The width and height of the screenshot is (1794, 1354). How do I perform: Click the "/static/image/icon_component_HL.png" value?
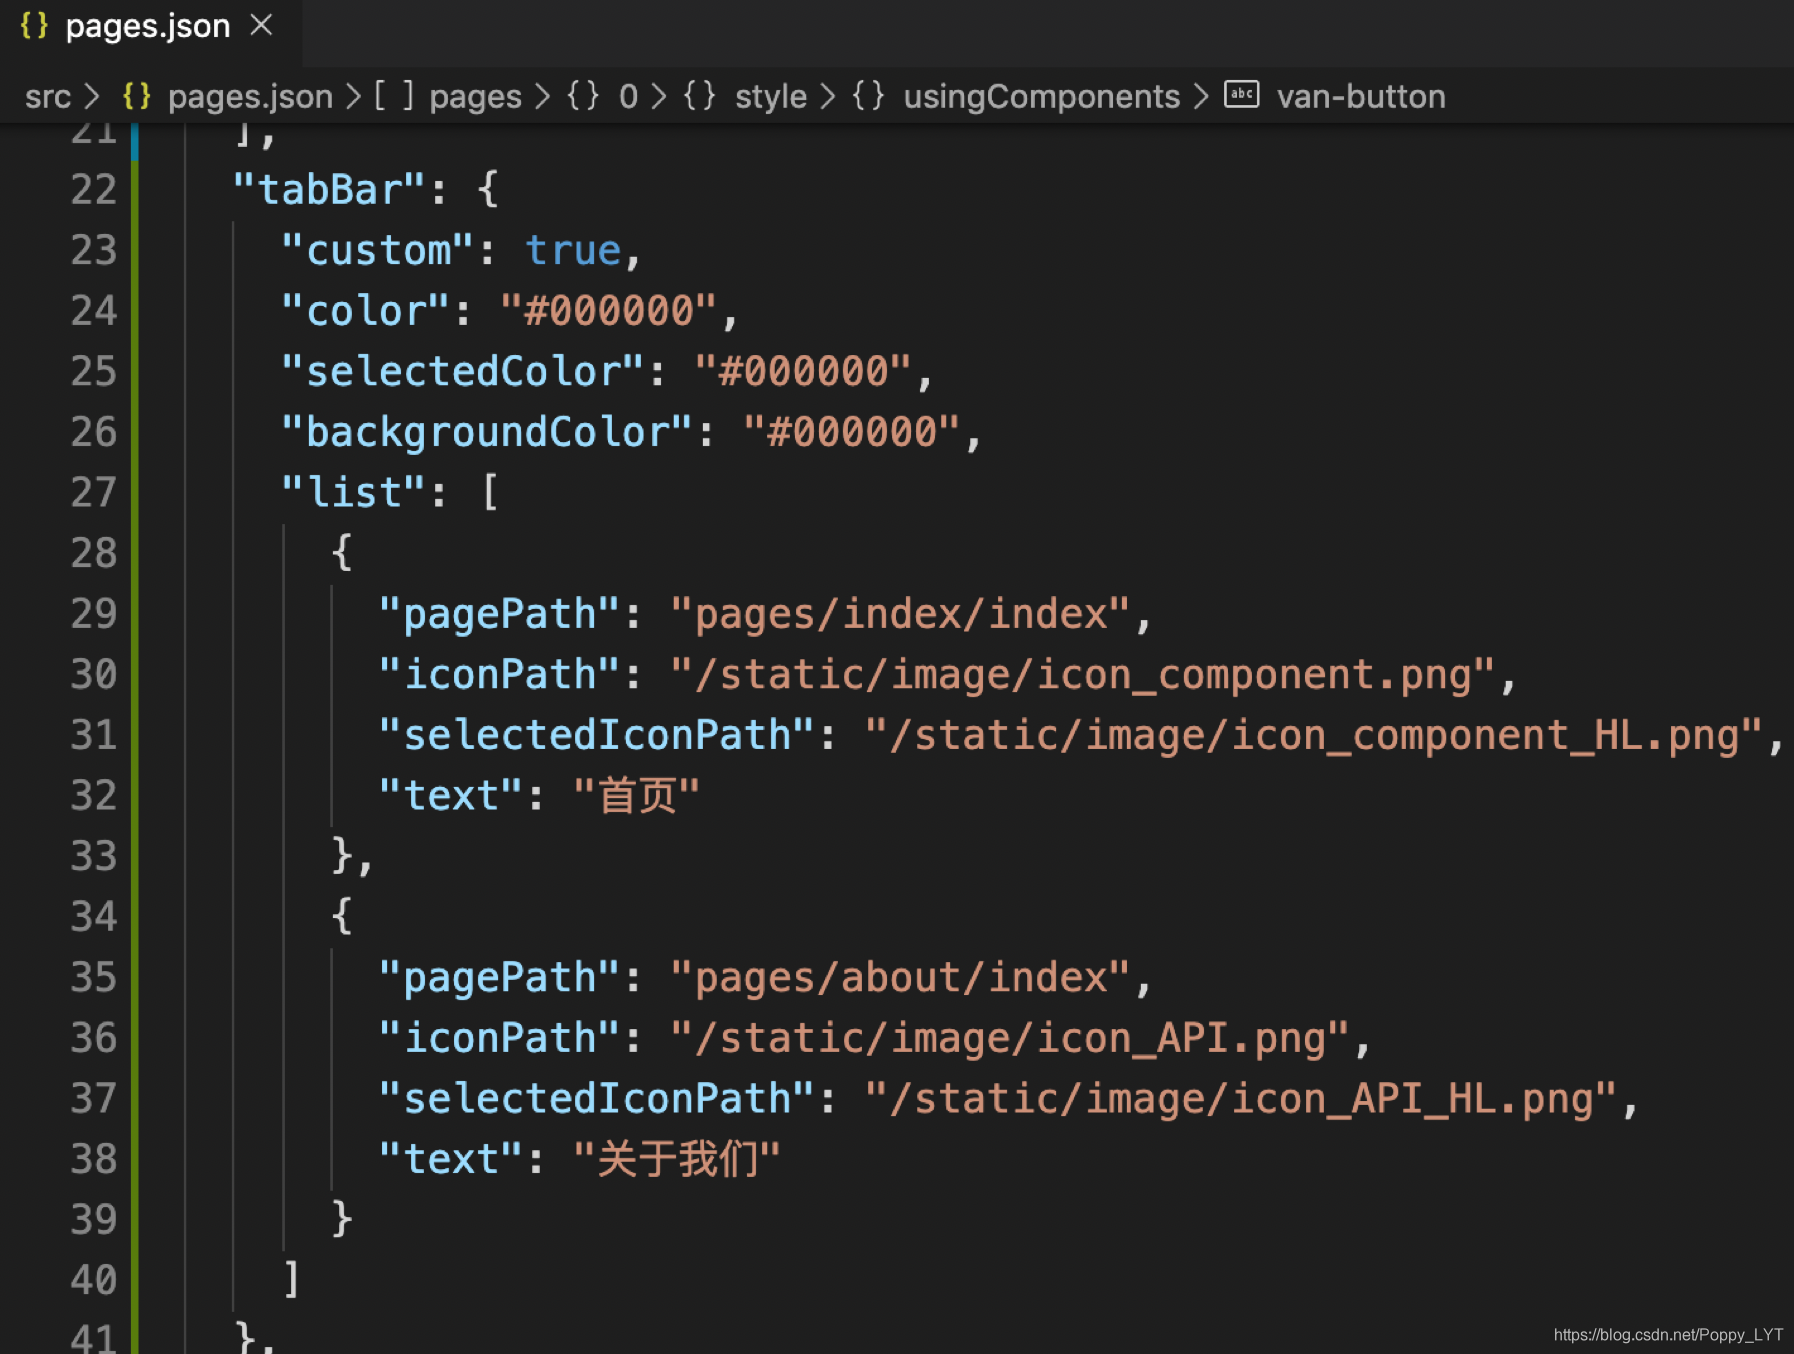tap(1314, 736)
